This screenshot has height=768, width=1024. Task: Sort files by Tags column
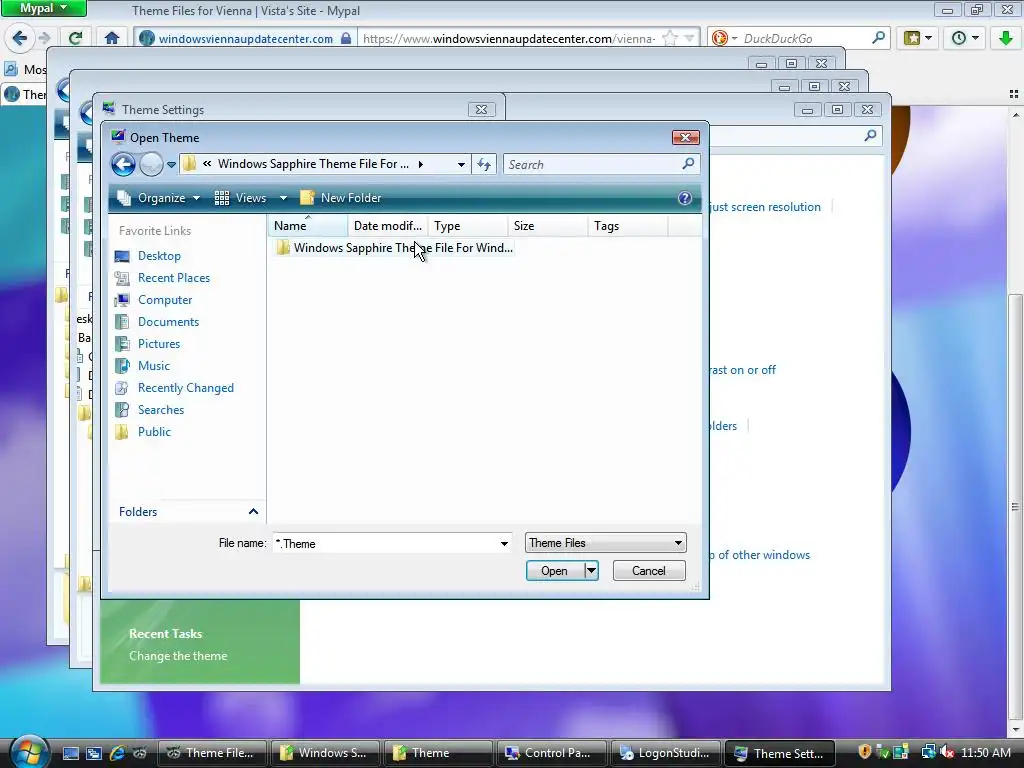tap(628, 226)
